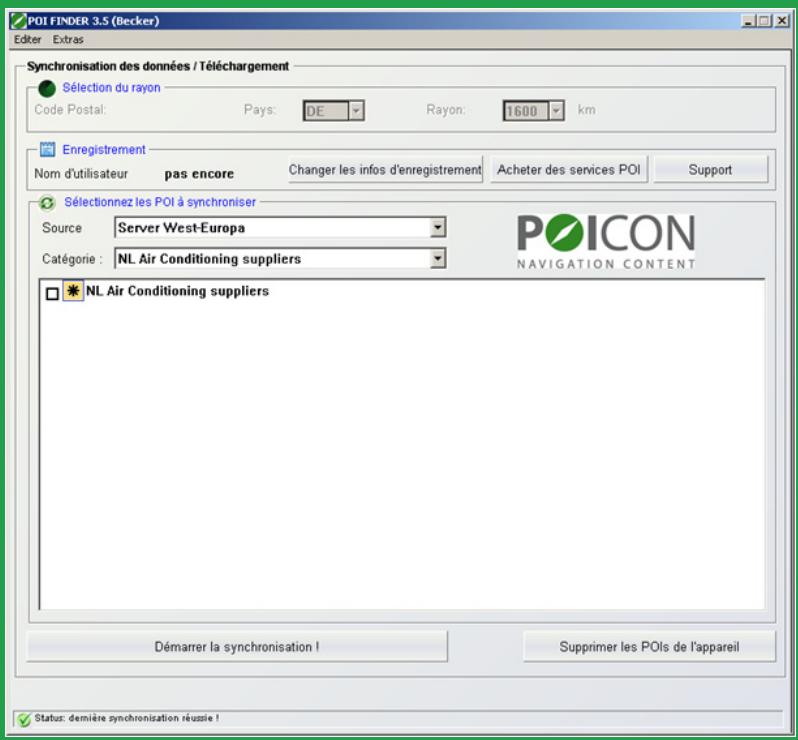Image resolution: width=798 pixels, height=740 pixels.
Task: Open the Editer menu
Action: click(27, 40)
